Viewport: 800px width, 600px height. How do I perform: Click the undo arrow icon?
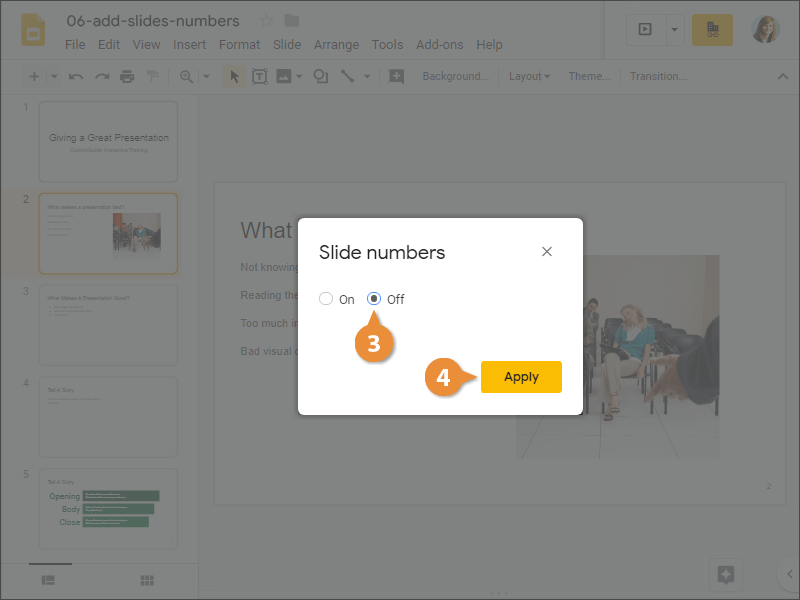point(76,76)
